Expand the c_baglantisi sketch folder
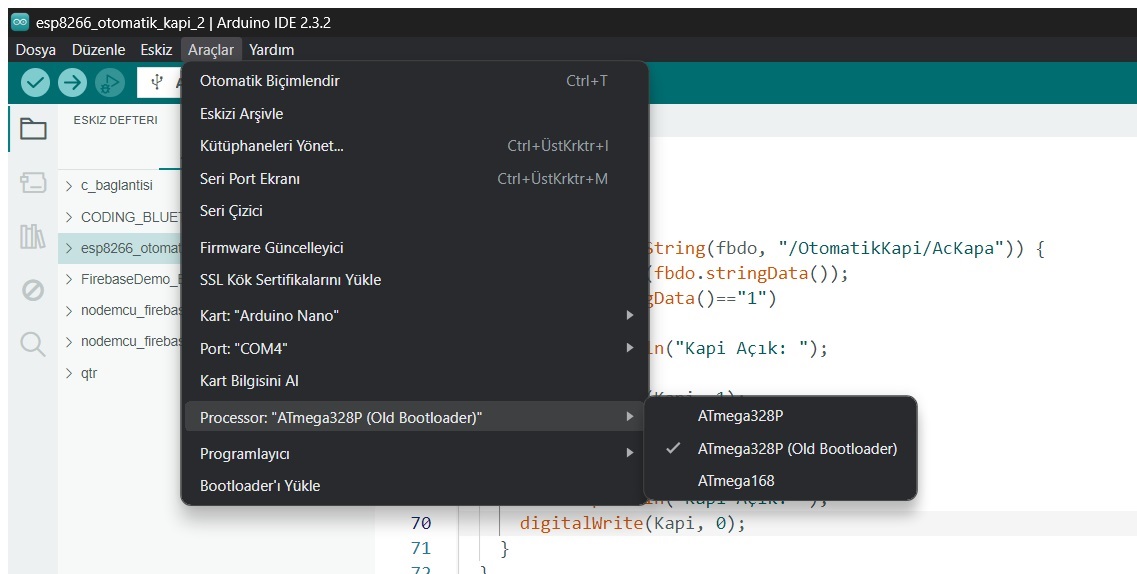The image size is (1137, 574). [69, 185]
